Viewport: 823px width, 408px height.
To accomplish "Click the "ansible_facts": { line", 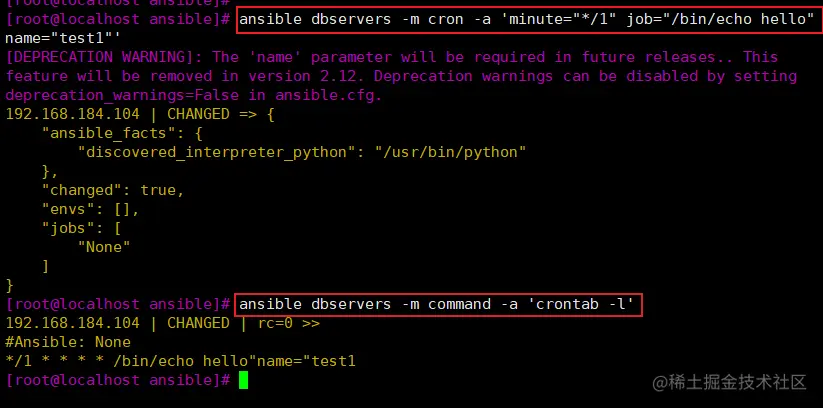I will 122,133.
